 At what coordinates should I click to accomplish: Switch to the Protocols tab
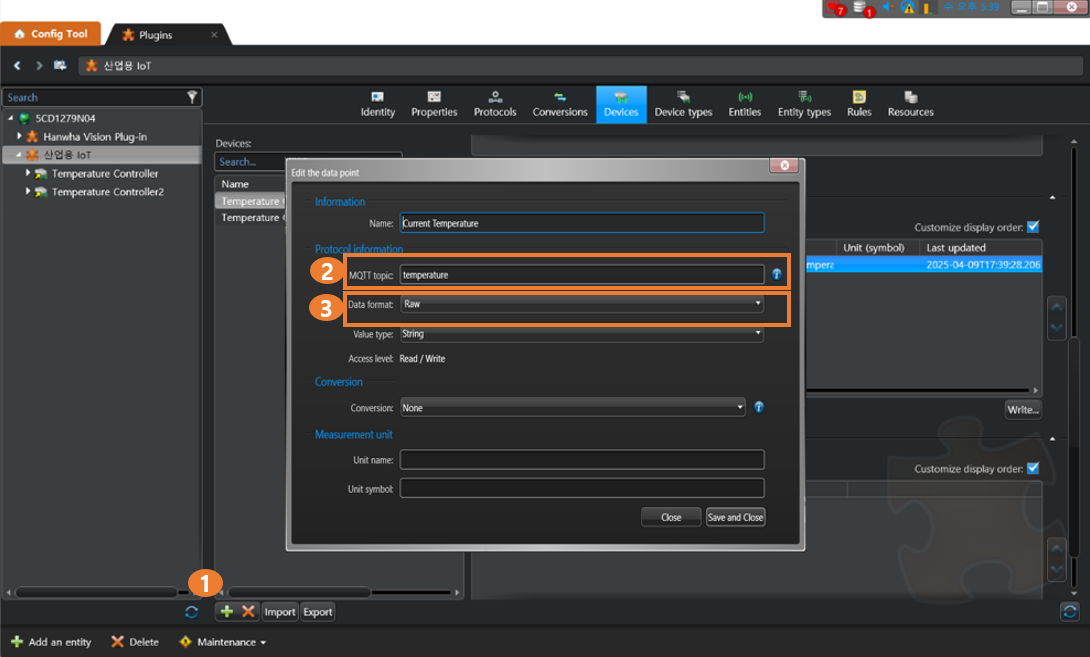[495, 104]
